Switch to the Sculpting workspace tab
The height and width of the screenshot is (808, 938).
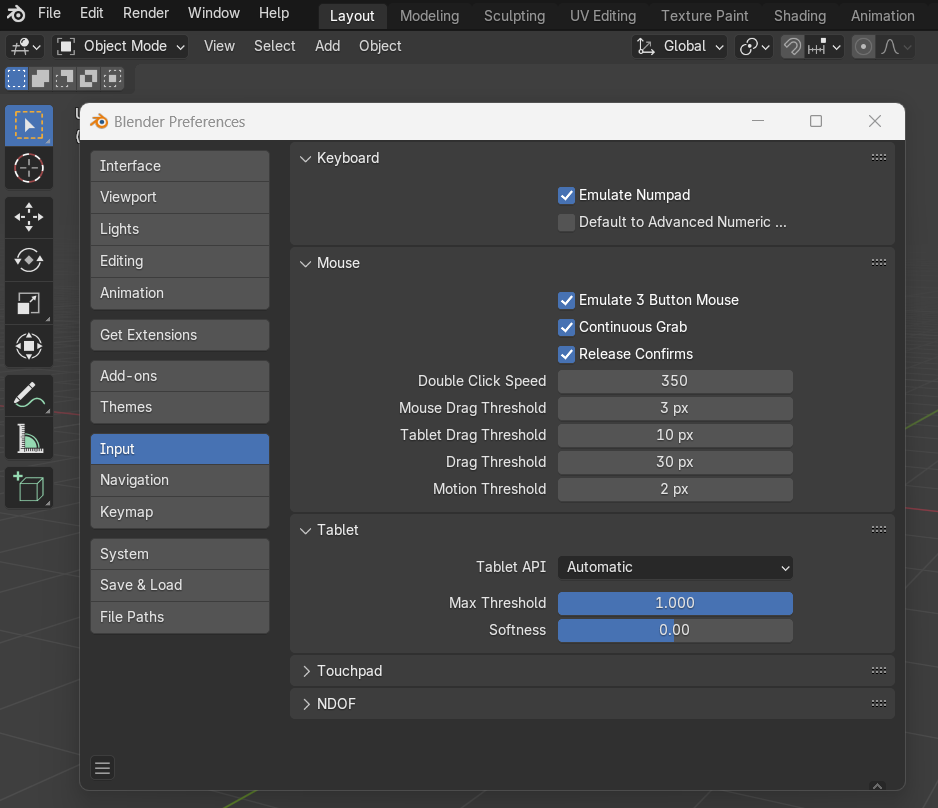pos(514,16)
